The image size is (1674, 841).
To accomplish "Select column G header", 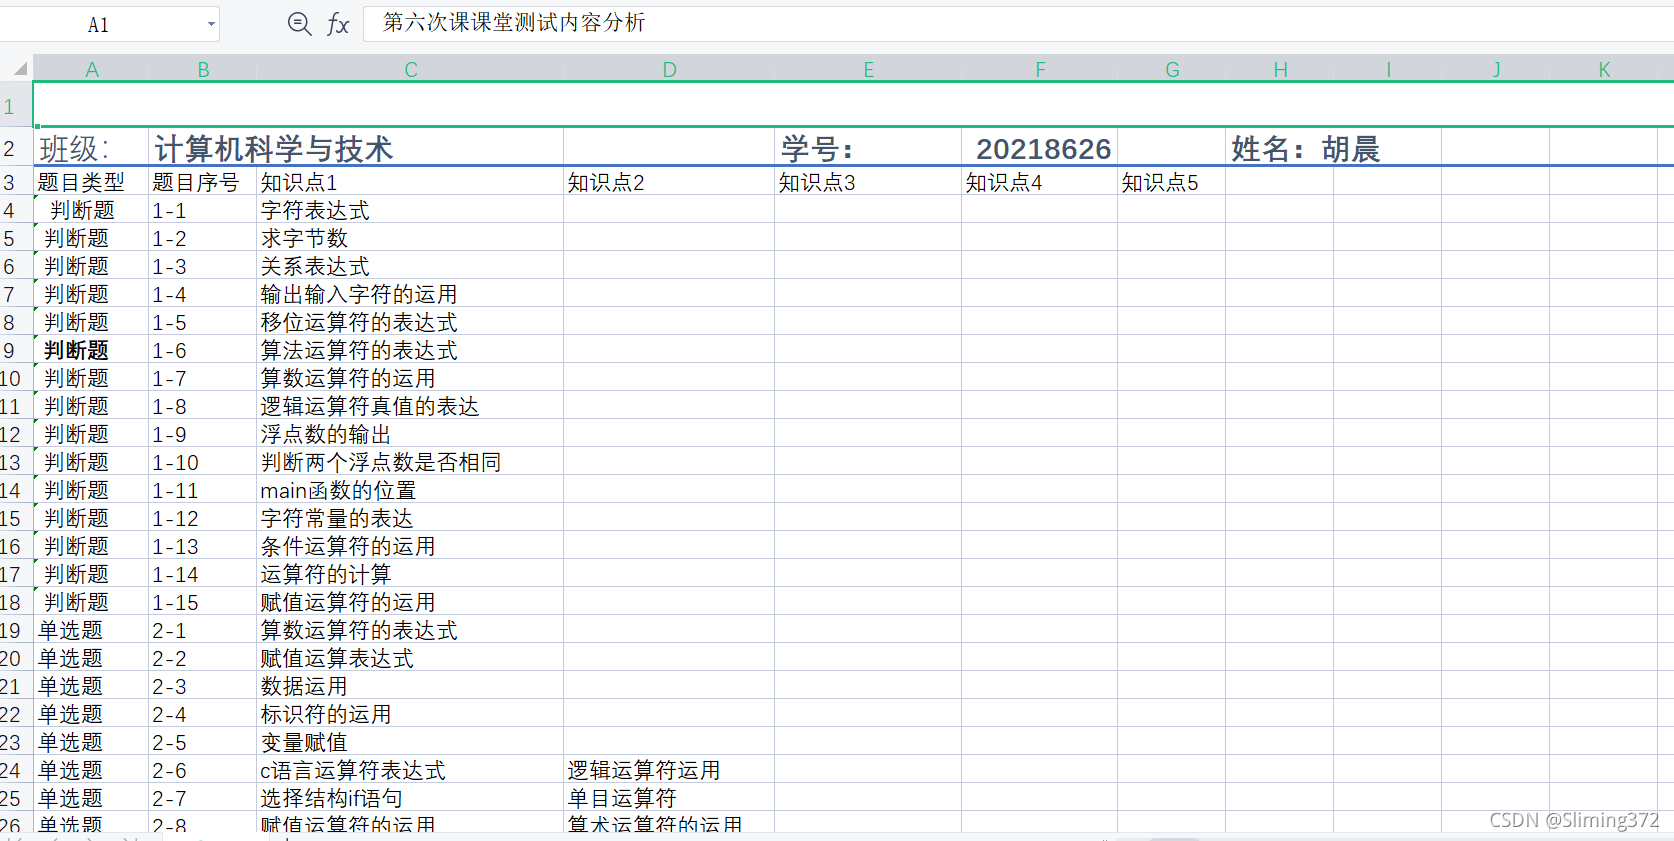I will pyautogui.click(x=1172, y=69).
